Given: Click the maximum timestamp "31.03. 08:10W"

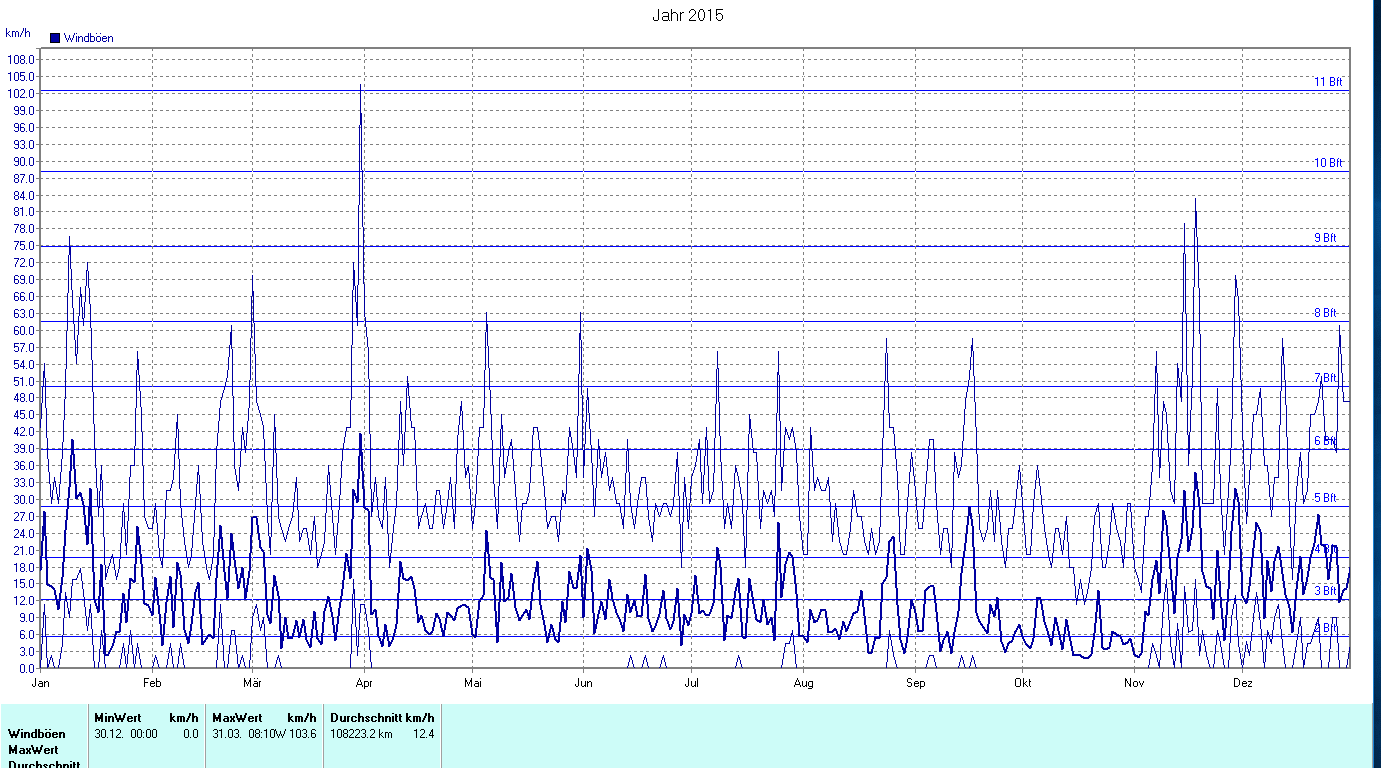Looking at the screenshot, I should pyautogui.click(x=249, y=734).
